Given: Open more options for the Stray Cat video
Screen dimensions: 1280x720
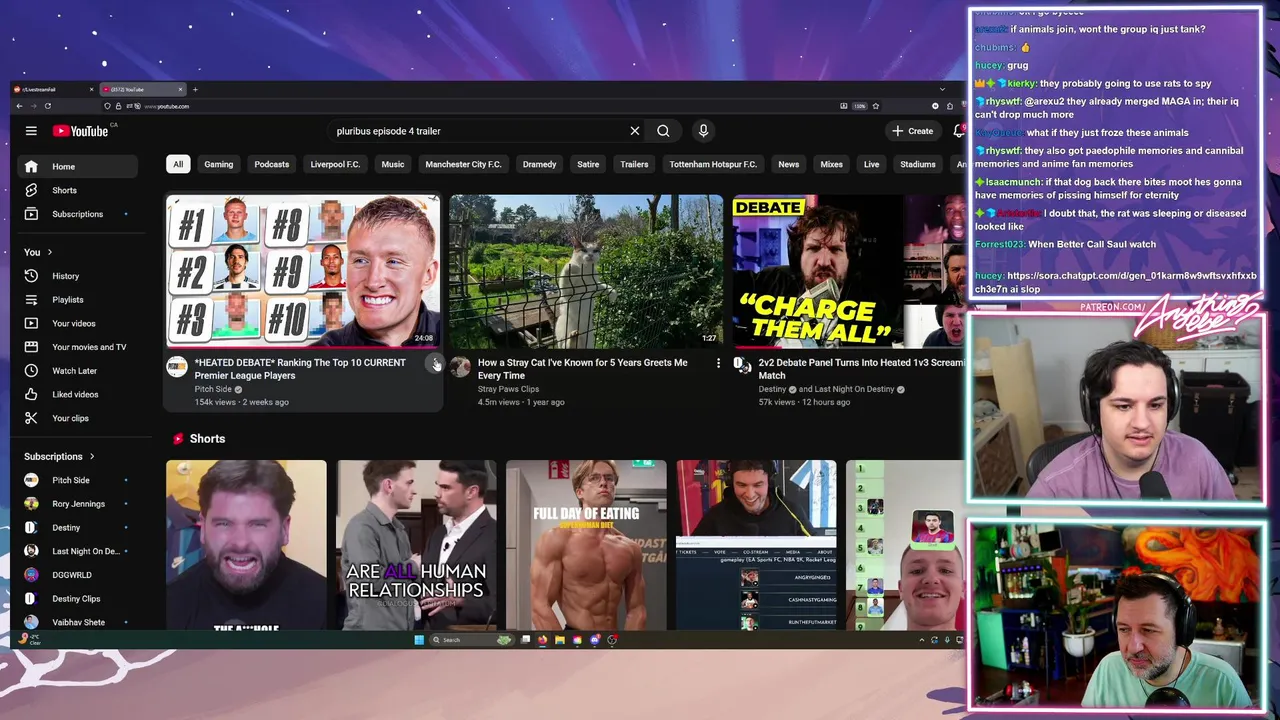Looking at the screenshot, I should pos(718,363).
